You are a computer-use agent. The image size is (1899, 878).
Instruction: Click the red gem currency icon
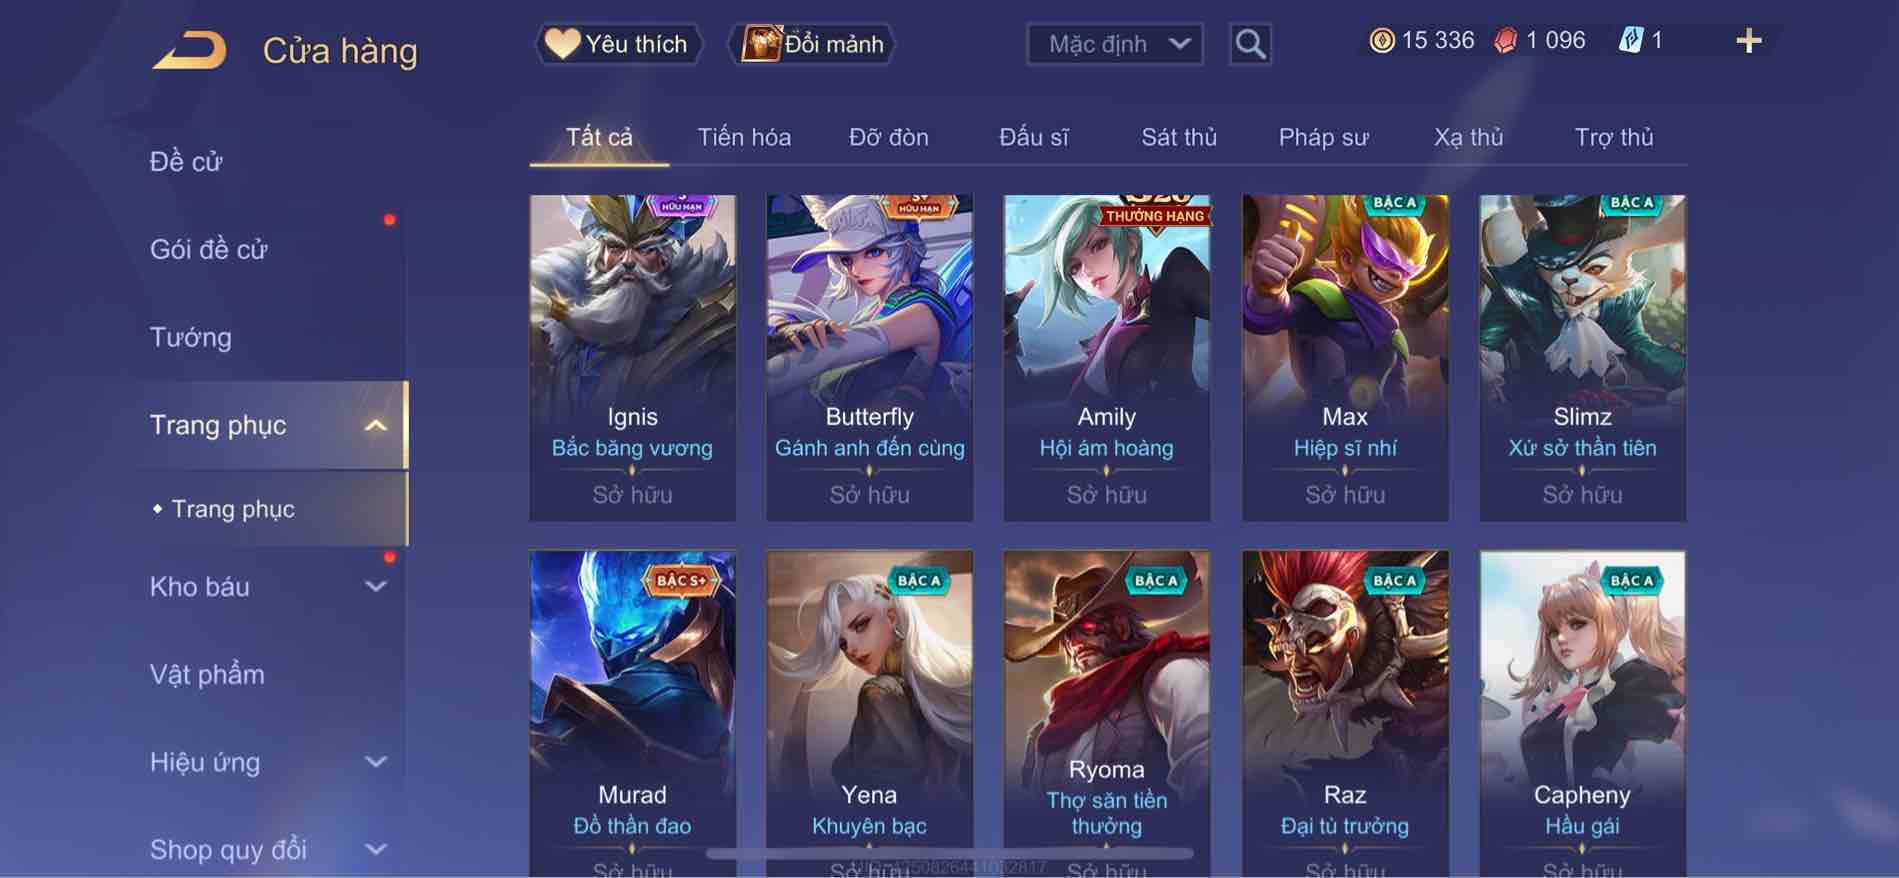click(1505, 41)
